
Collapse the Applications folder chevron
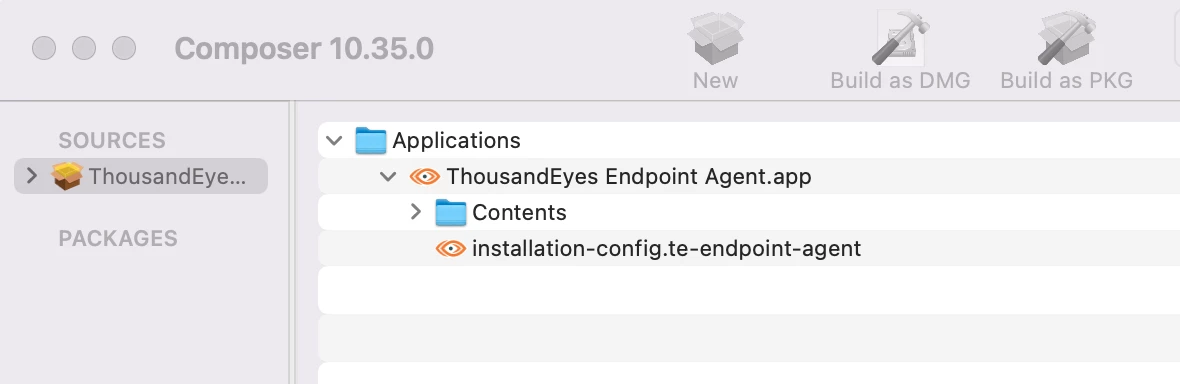(x=334, y=141)
